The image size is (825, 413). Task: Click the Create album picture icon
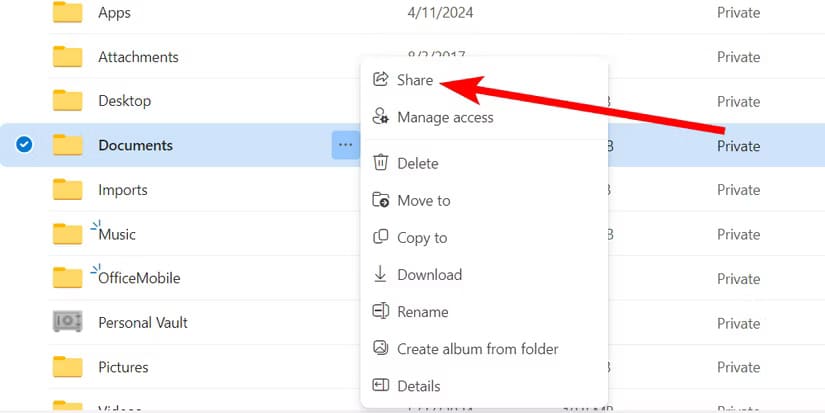click(380, 348)
